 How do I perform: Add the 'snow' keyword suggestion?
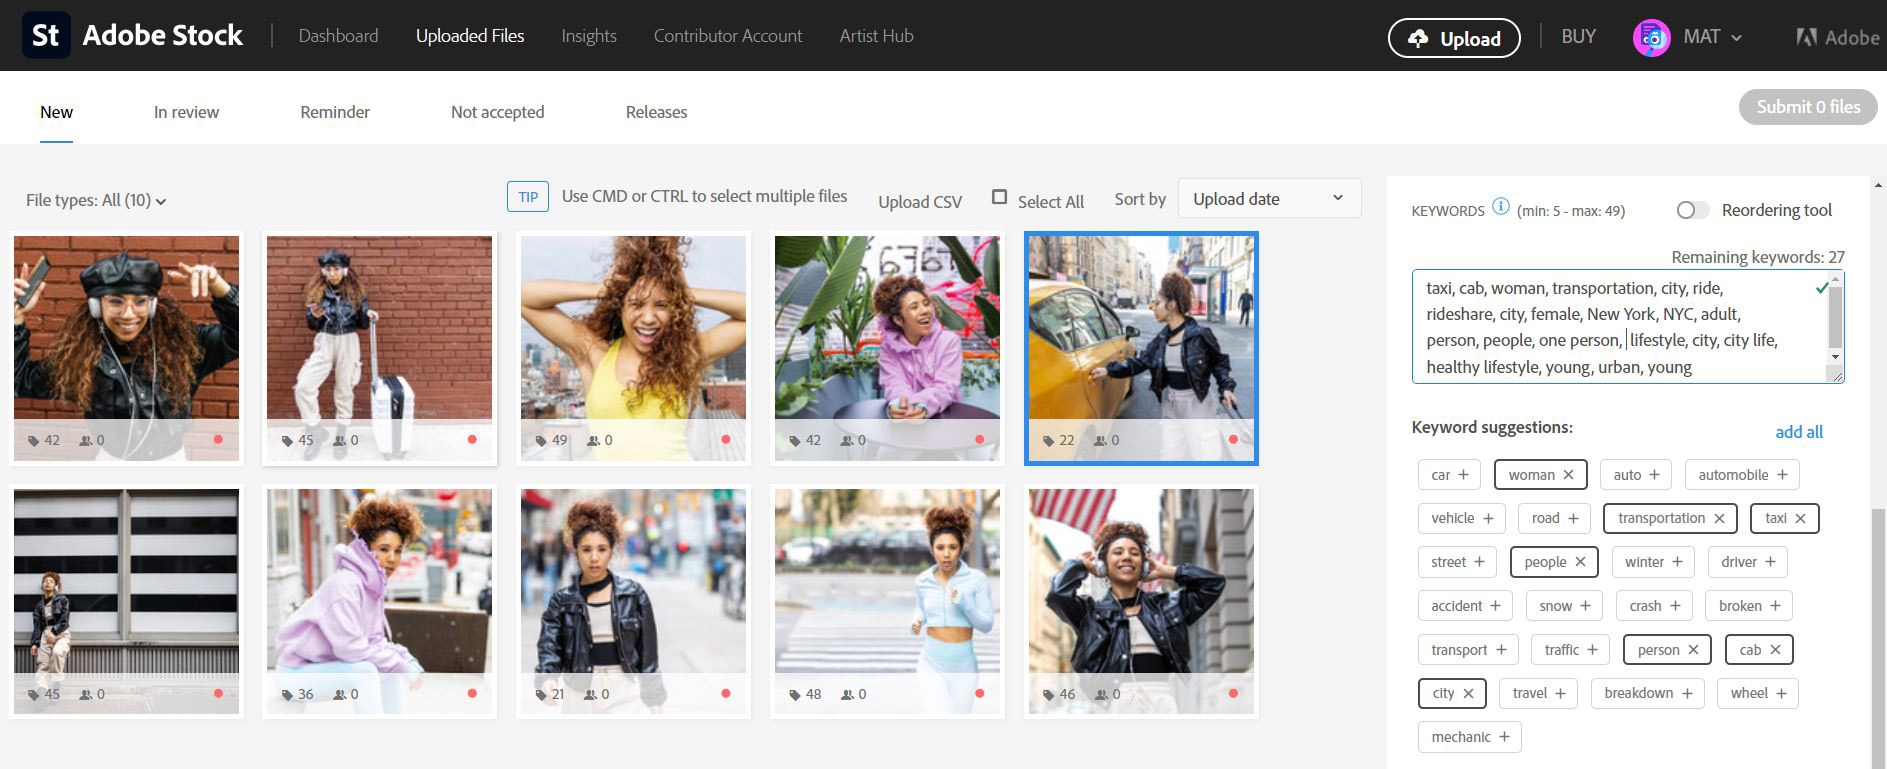coord(1564,606)
